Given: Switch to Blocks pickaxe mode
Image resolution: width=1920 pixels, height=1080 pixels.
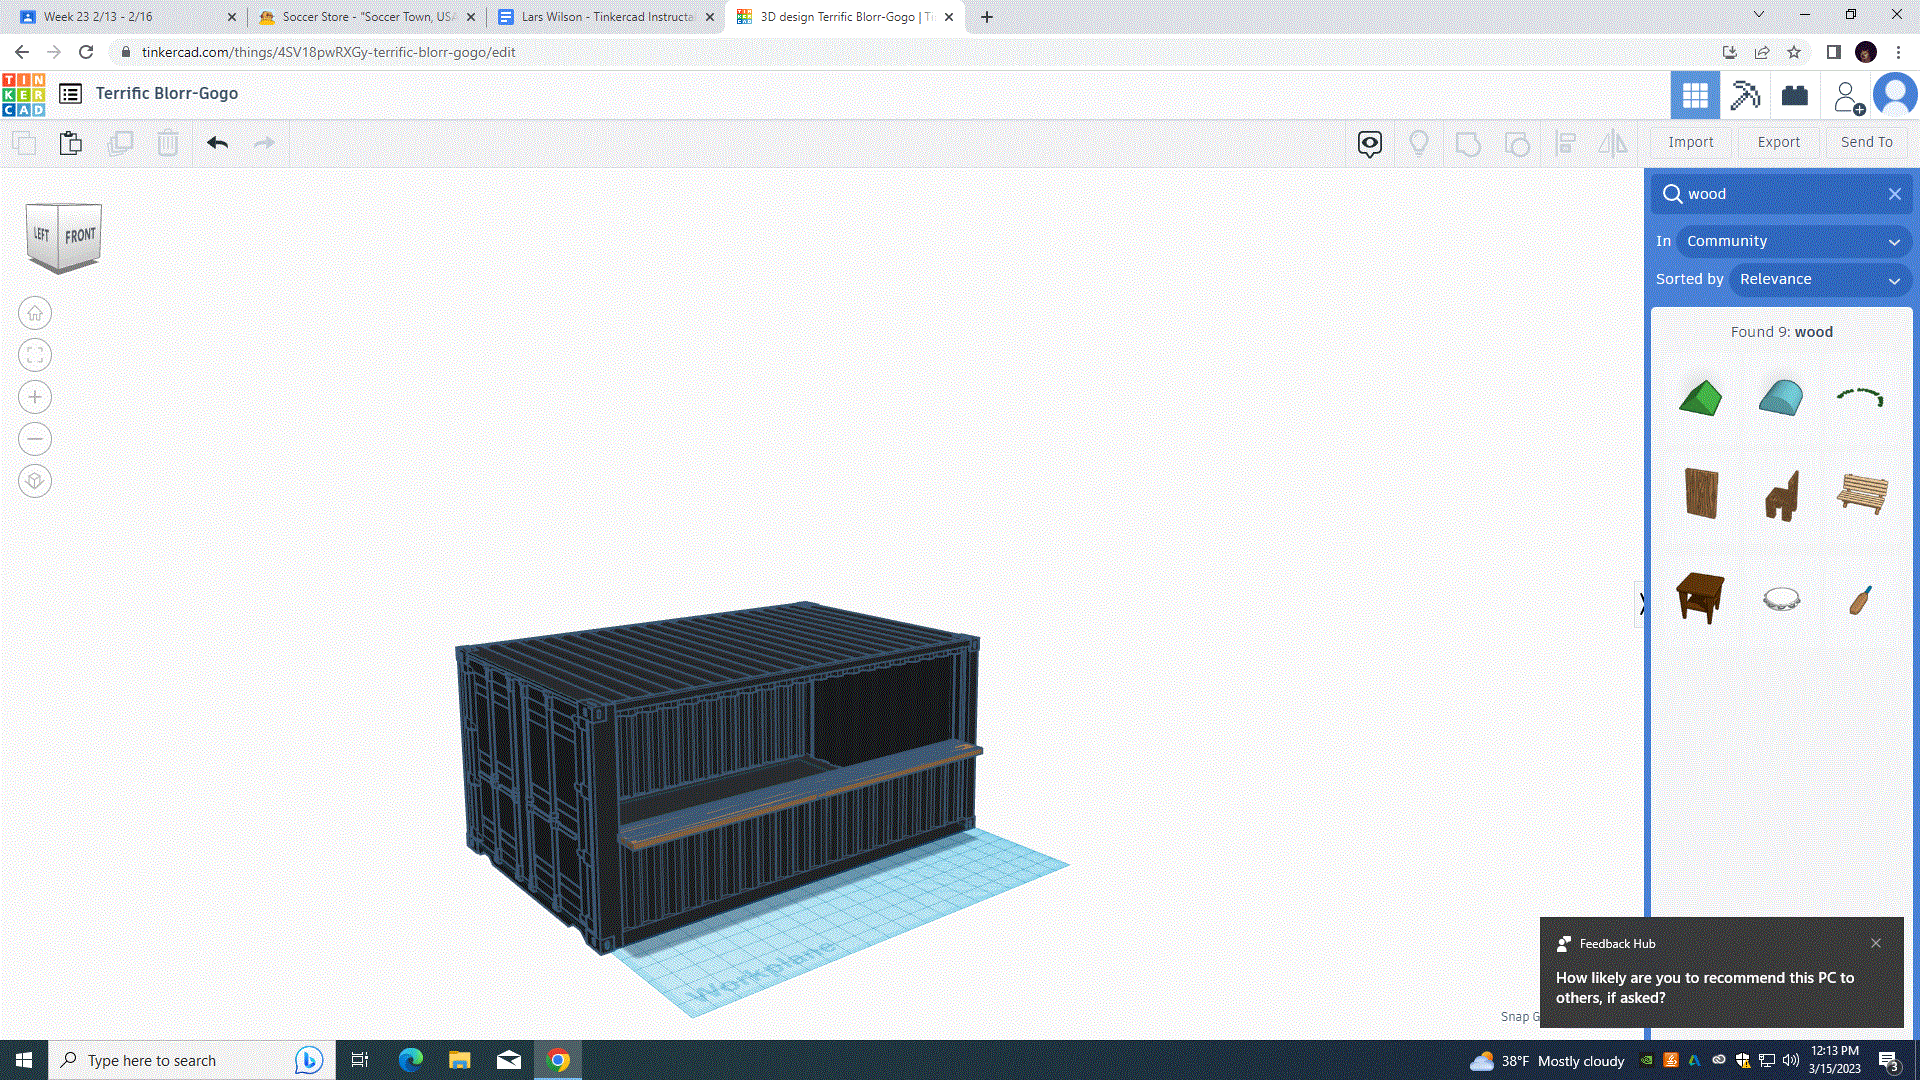Looking at the screenshot, I should [x=1745, y=95].
